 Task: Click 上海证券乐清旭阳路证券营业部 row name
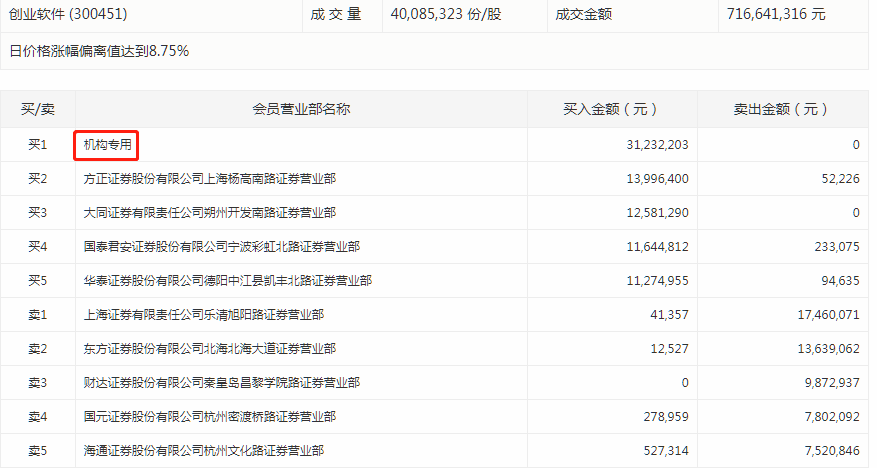tap(204, 315)
